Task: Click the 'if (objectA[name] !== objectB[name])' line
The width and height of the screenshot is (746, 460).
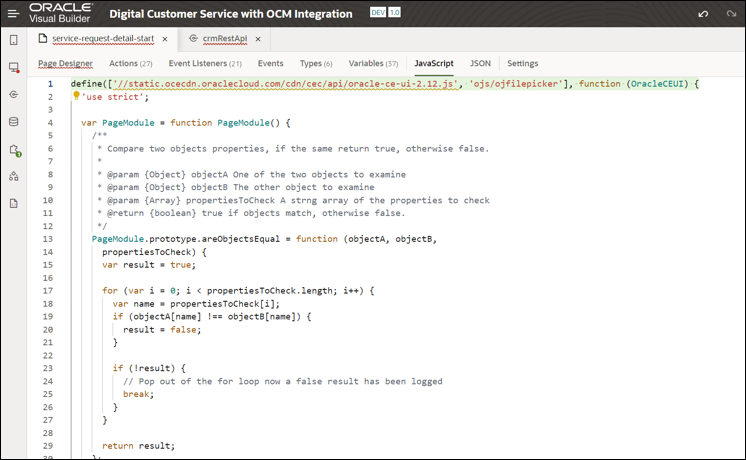Action: coord(212,316)
